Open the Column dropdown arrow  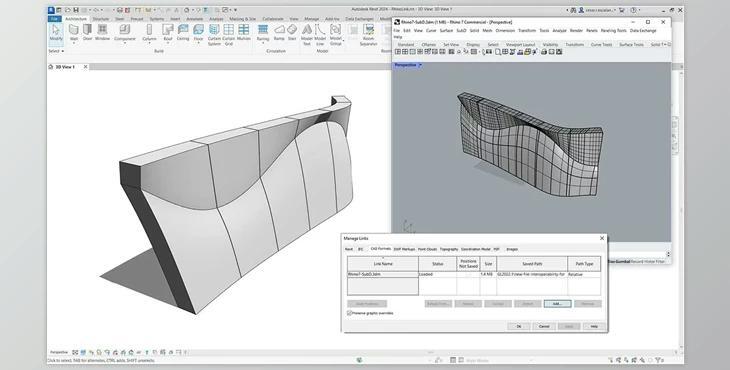tap(149, 42)
